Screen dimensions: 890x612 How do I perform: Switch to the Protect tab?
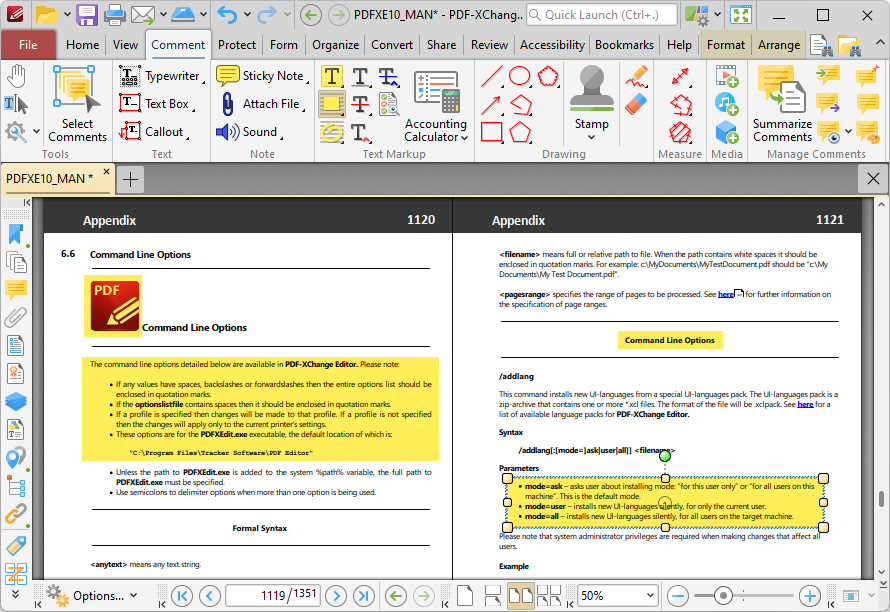pos(237,45)
